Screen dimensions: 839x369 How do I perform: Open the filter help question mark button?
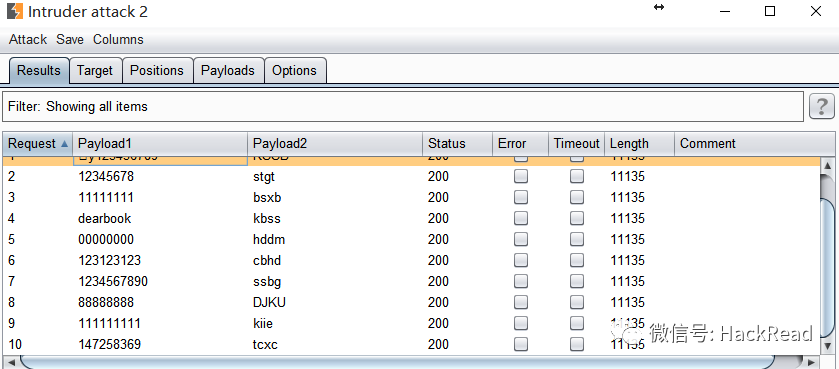click(x=821, y=106)
